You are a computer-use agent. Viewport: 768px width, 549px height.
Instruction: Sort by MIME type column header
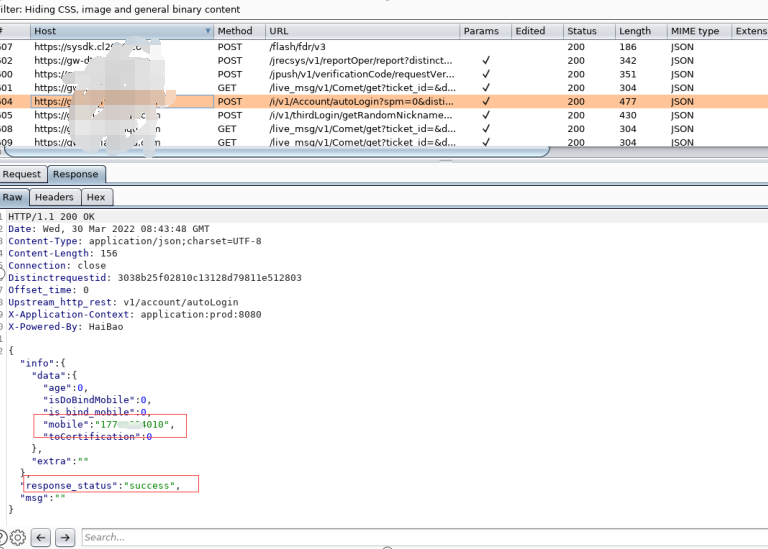[699, 31]
